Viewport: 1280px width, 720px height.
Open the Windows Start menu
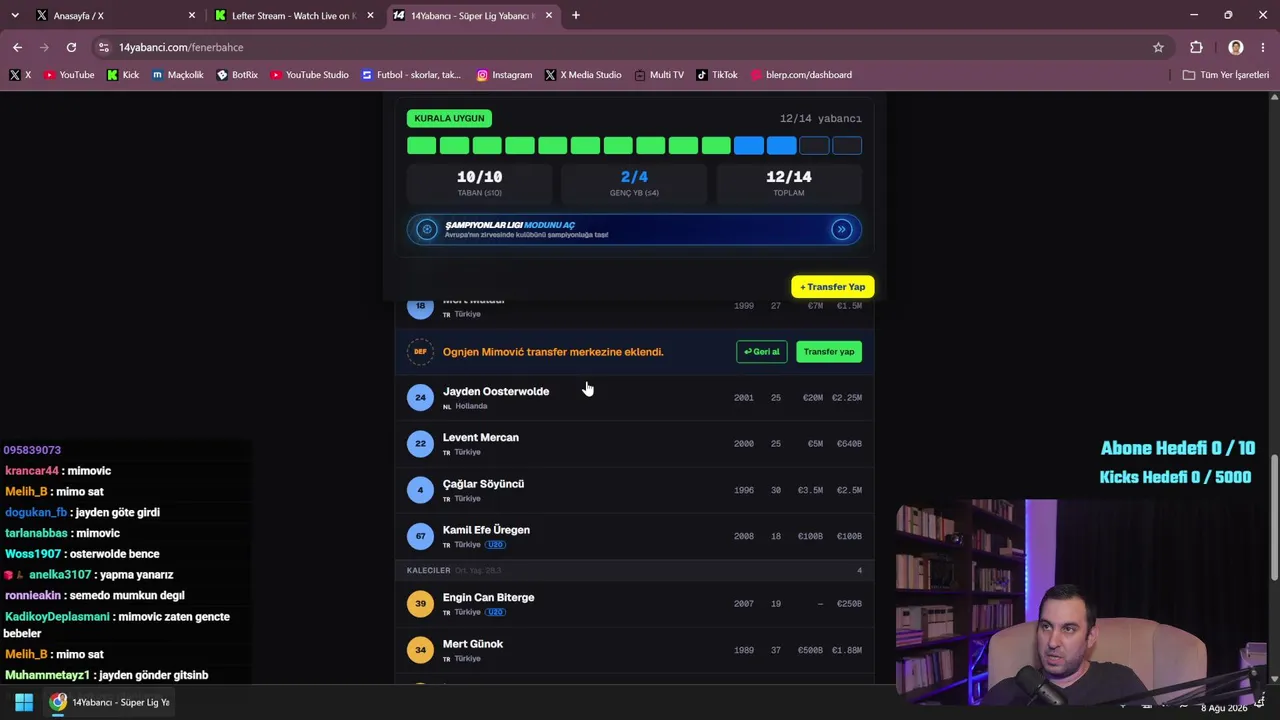24,702
